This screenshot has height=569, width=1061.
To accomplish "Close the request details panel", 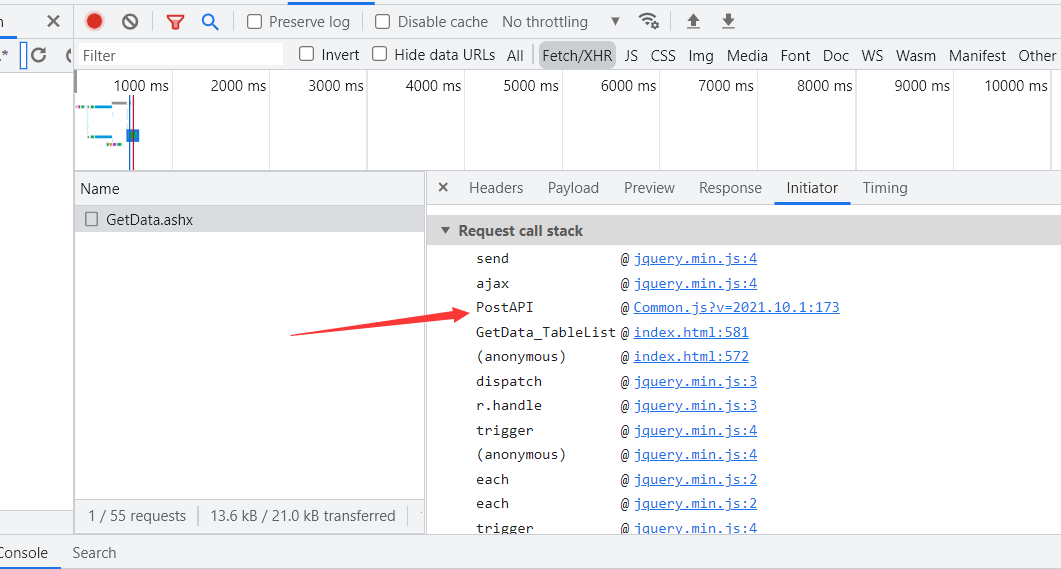I will [x=443, y=187].
